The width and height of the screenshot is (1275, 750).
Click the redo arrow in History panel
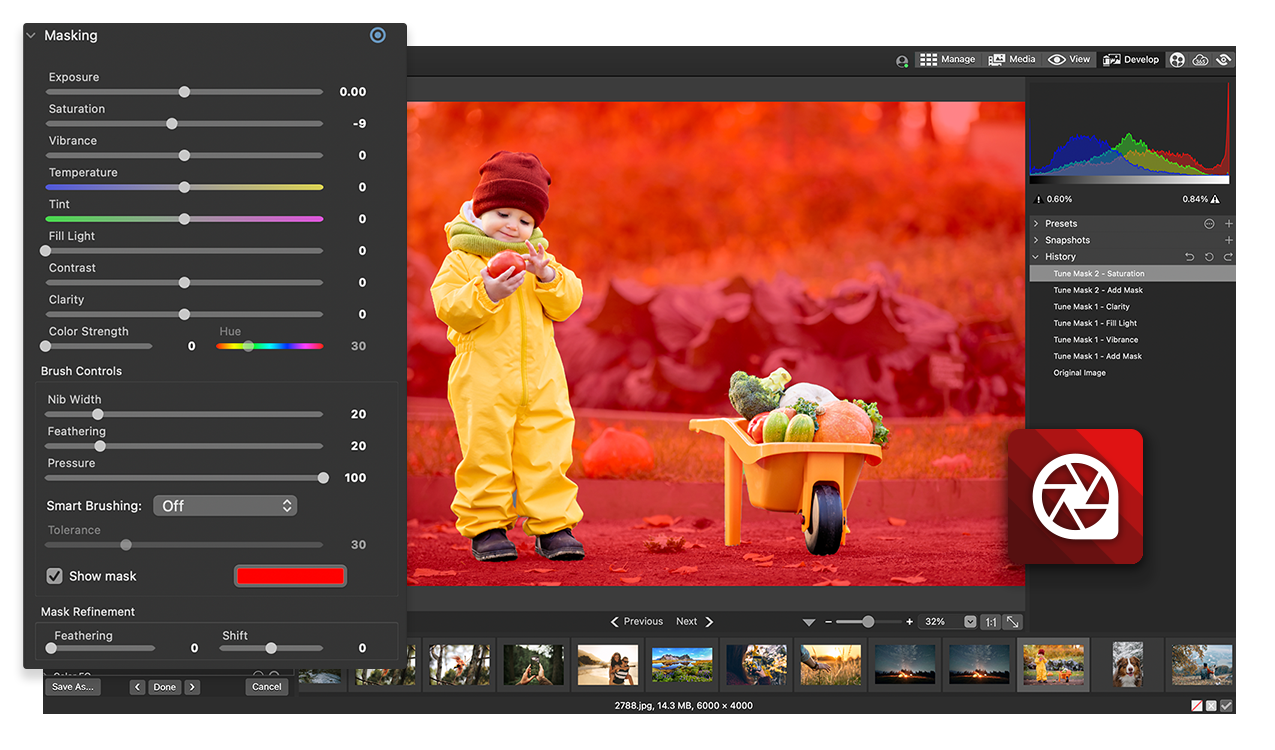[1228, 257]
